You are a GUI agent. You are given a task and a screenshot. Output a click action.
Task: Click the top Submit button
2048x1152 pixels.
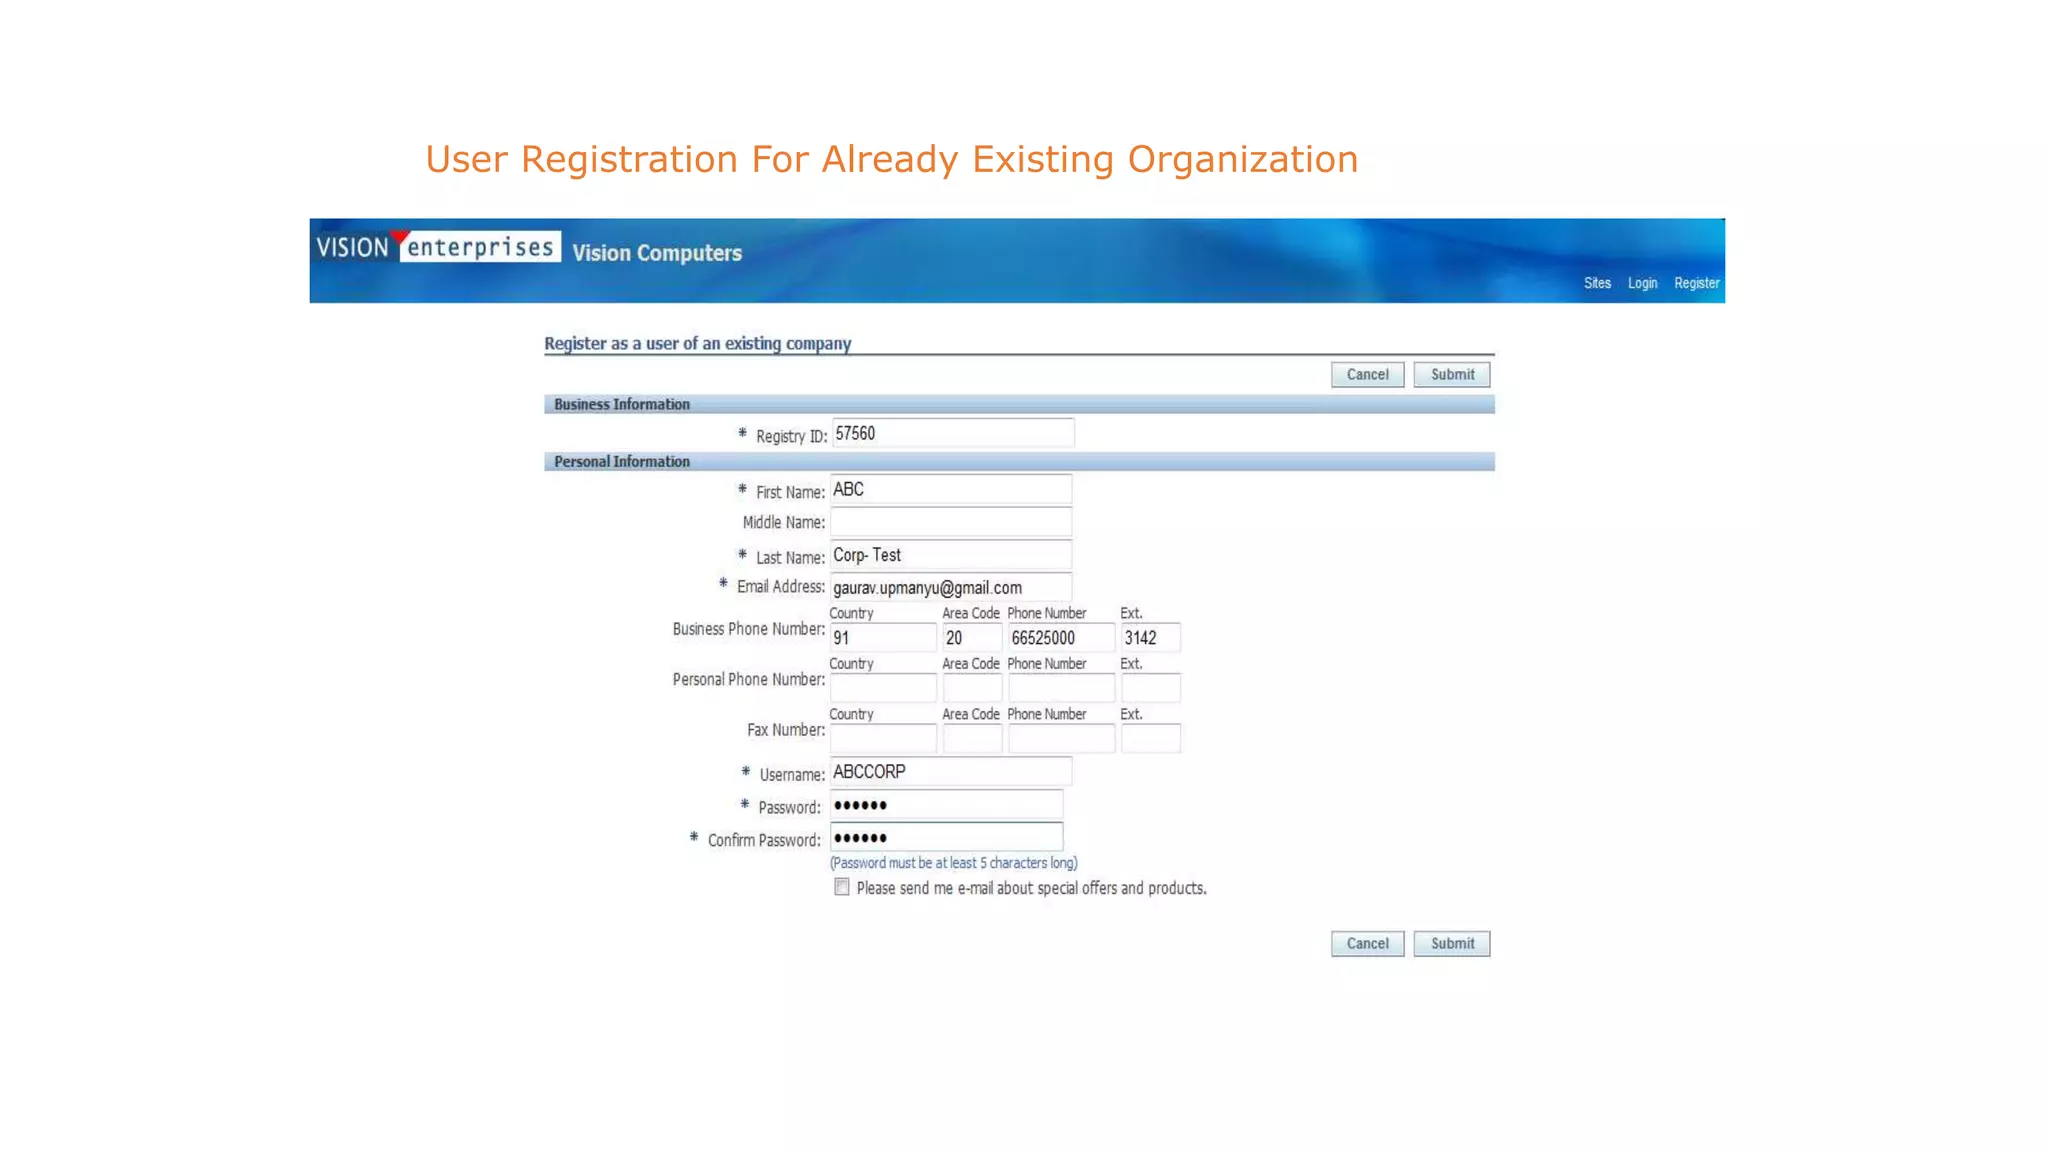[1452, 374]
